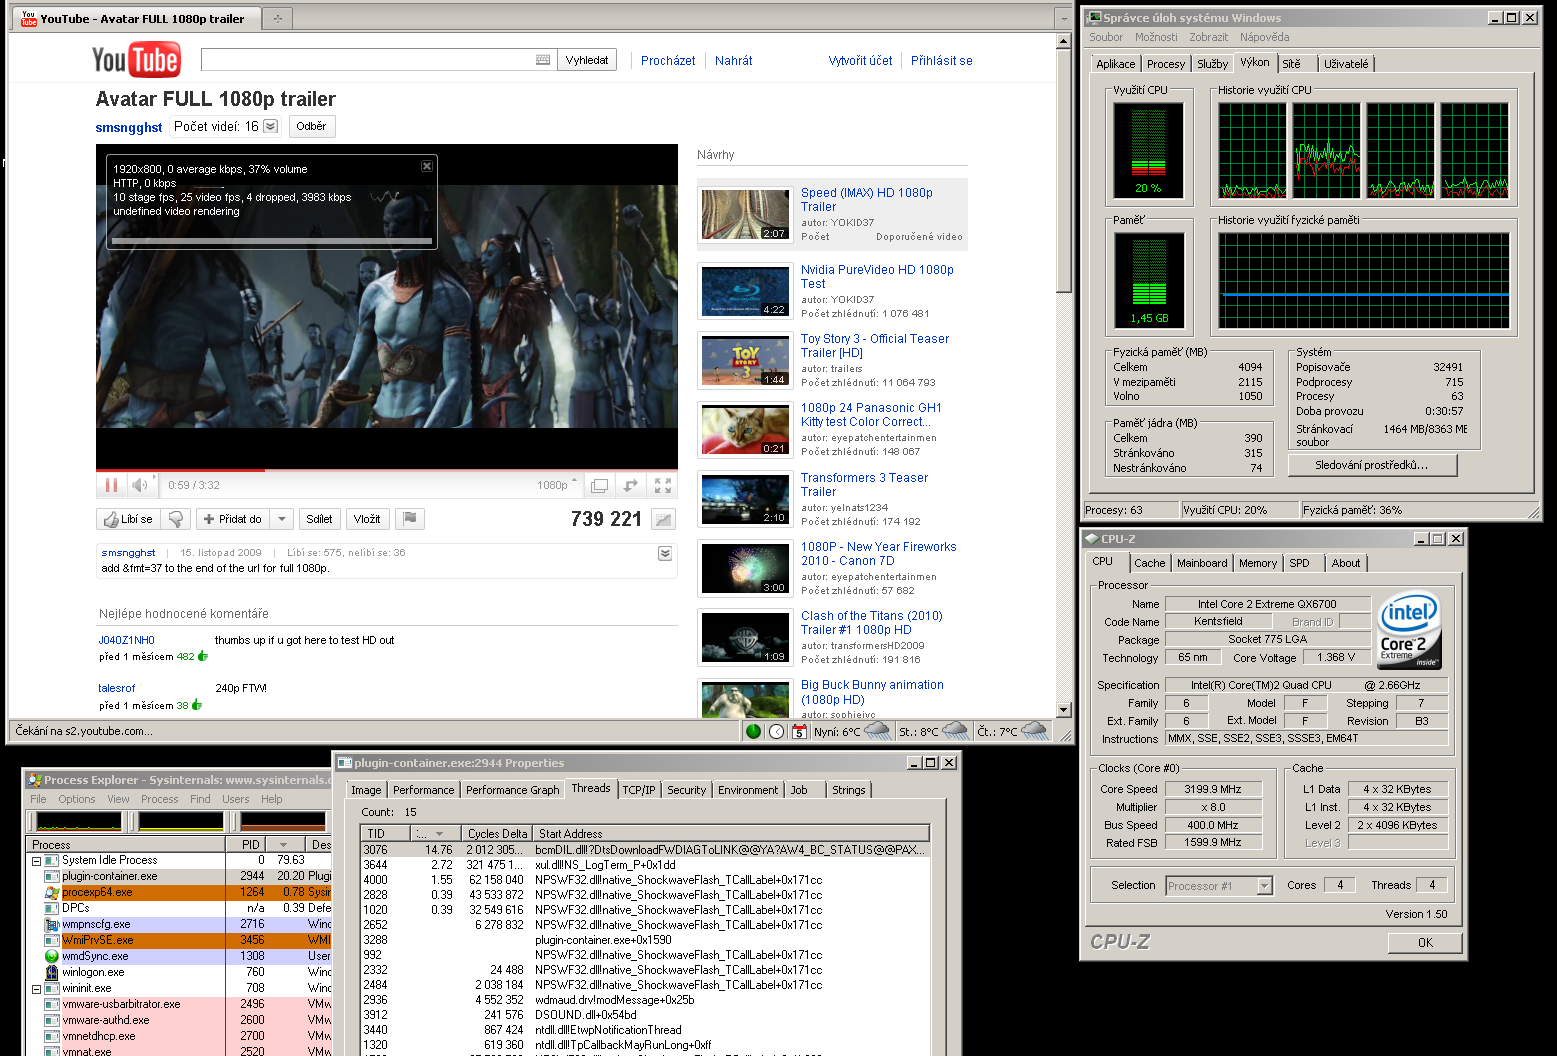The width and height of the screenshot is (1557, 1056).
Task: Open the Soubor menu in Task Manager
Action: pyautogui.click(x=1106, y=37)
